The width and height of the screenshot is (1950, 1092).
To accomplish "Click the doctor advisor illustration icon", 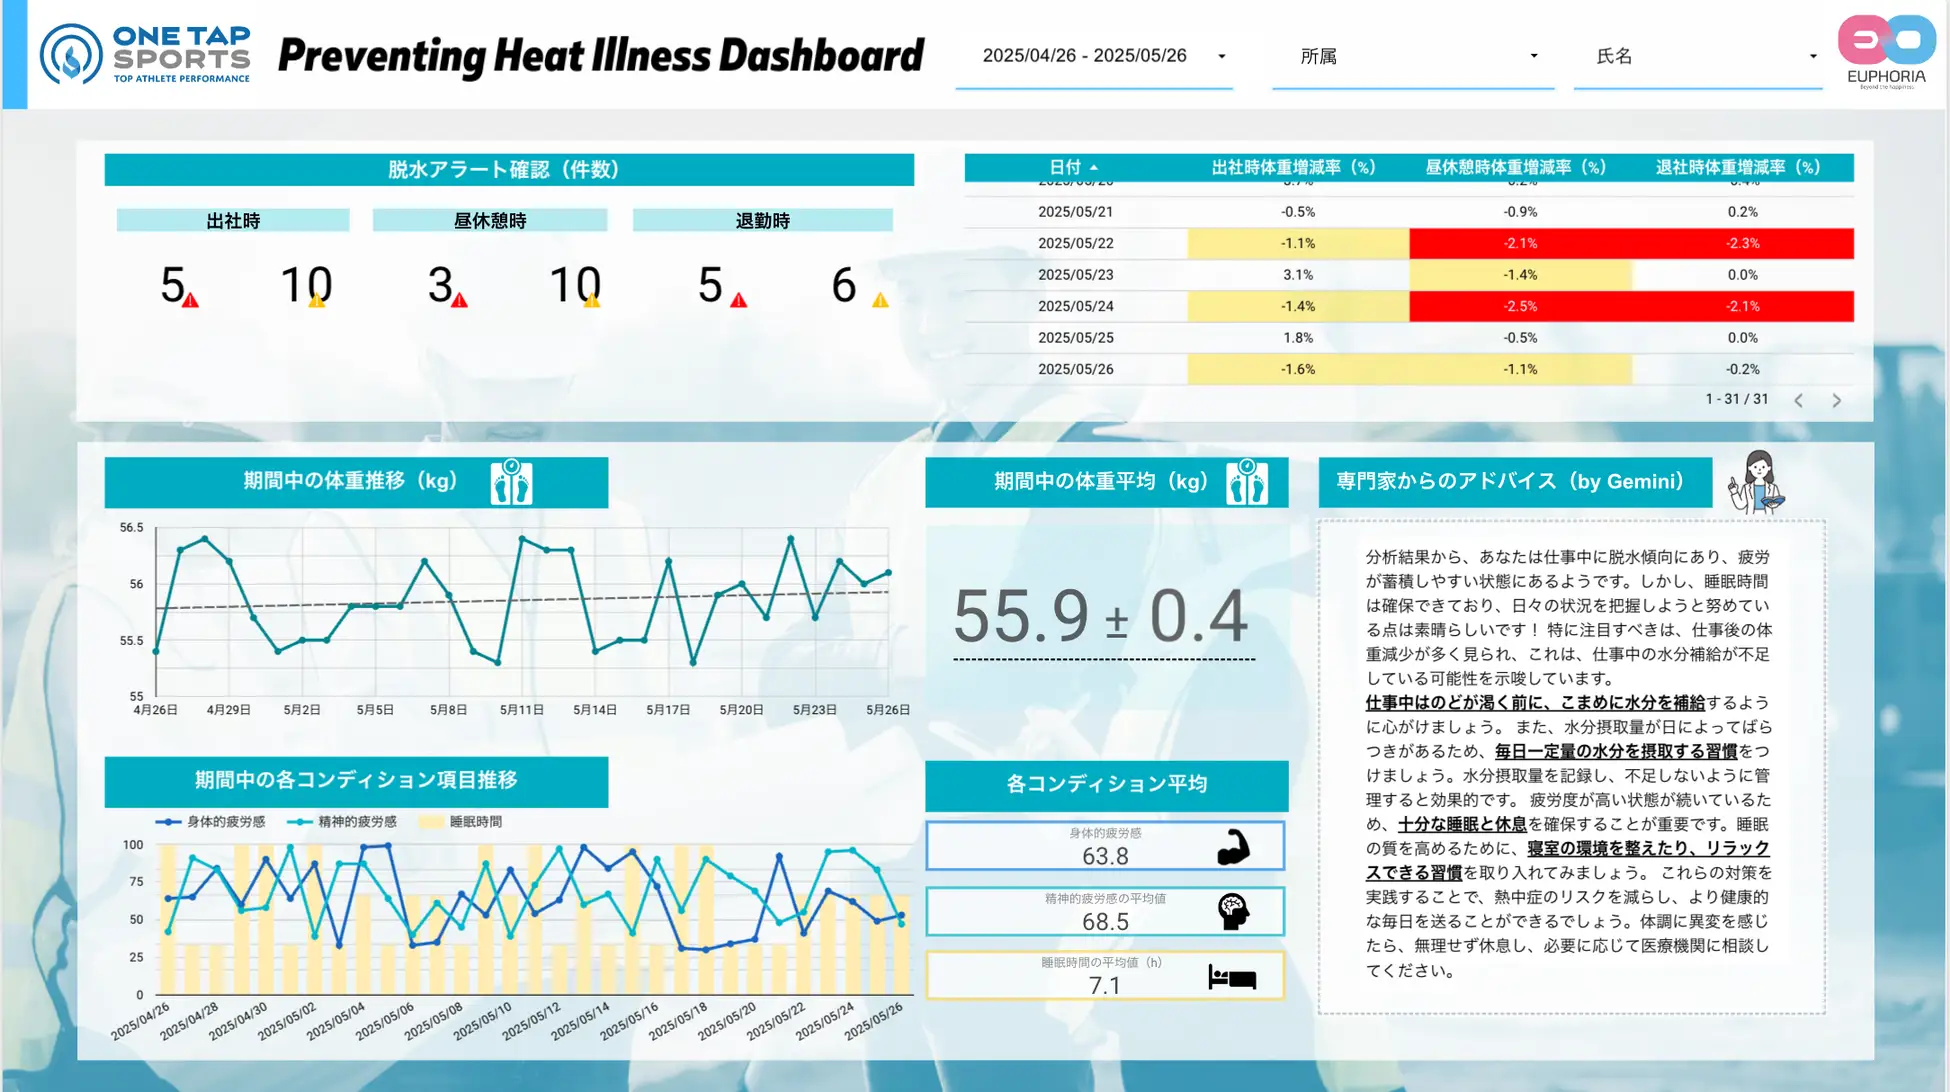I will [x=1757, y=482].
